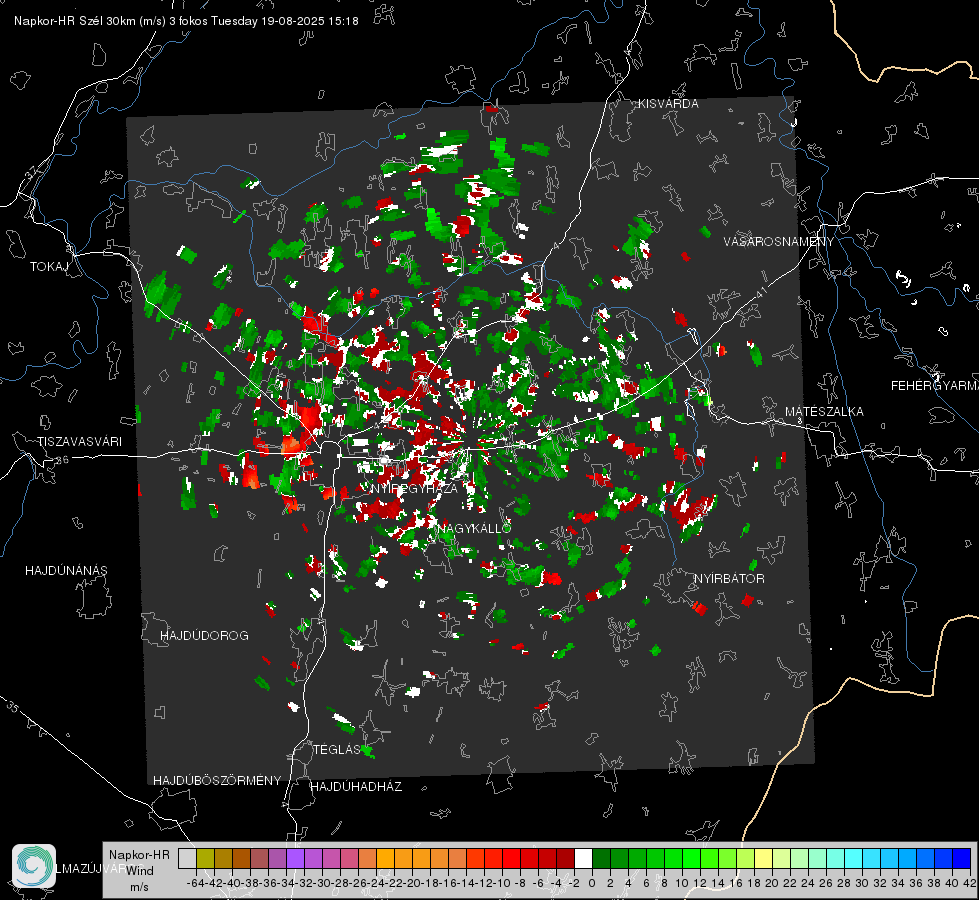Select the MÁTÉSZALKA label
The width and height of the screenshot is (979, 900).
coord(824,412)
